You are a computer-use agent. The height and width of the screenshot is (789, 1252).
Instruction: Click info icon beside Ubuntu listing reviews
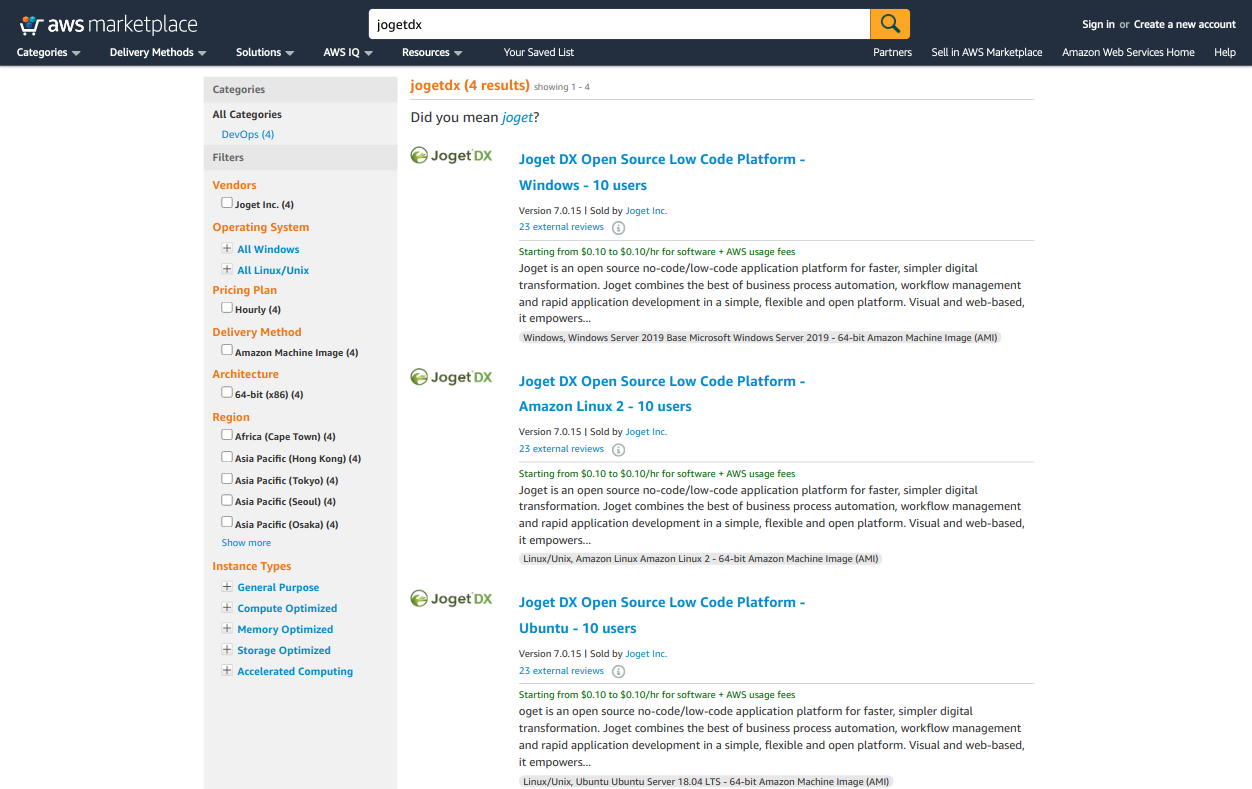[618, 672]
